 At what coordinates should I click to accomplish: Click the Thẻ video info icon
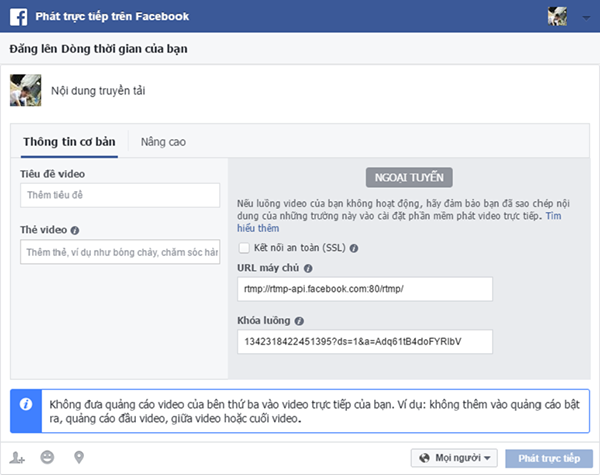(75, 230)
